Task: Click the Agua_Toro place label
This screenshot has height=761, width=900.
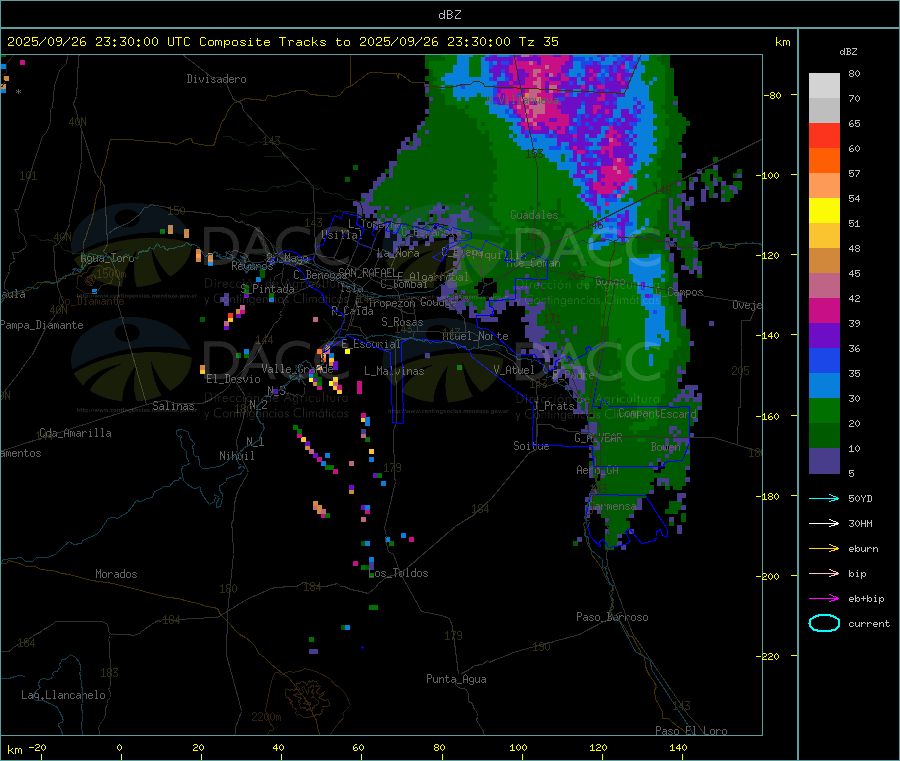Action: coord(107,258)
